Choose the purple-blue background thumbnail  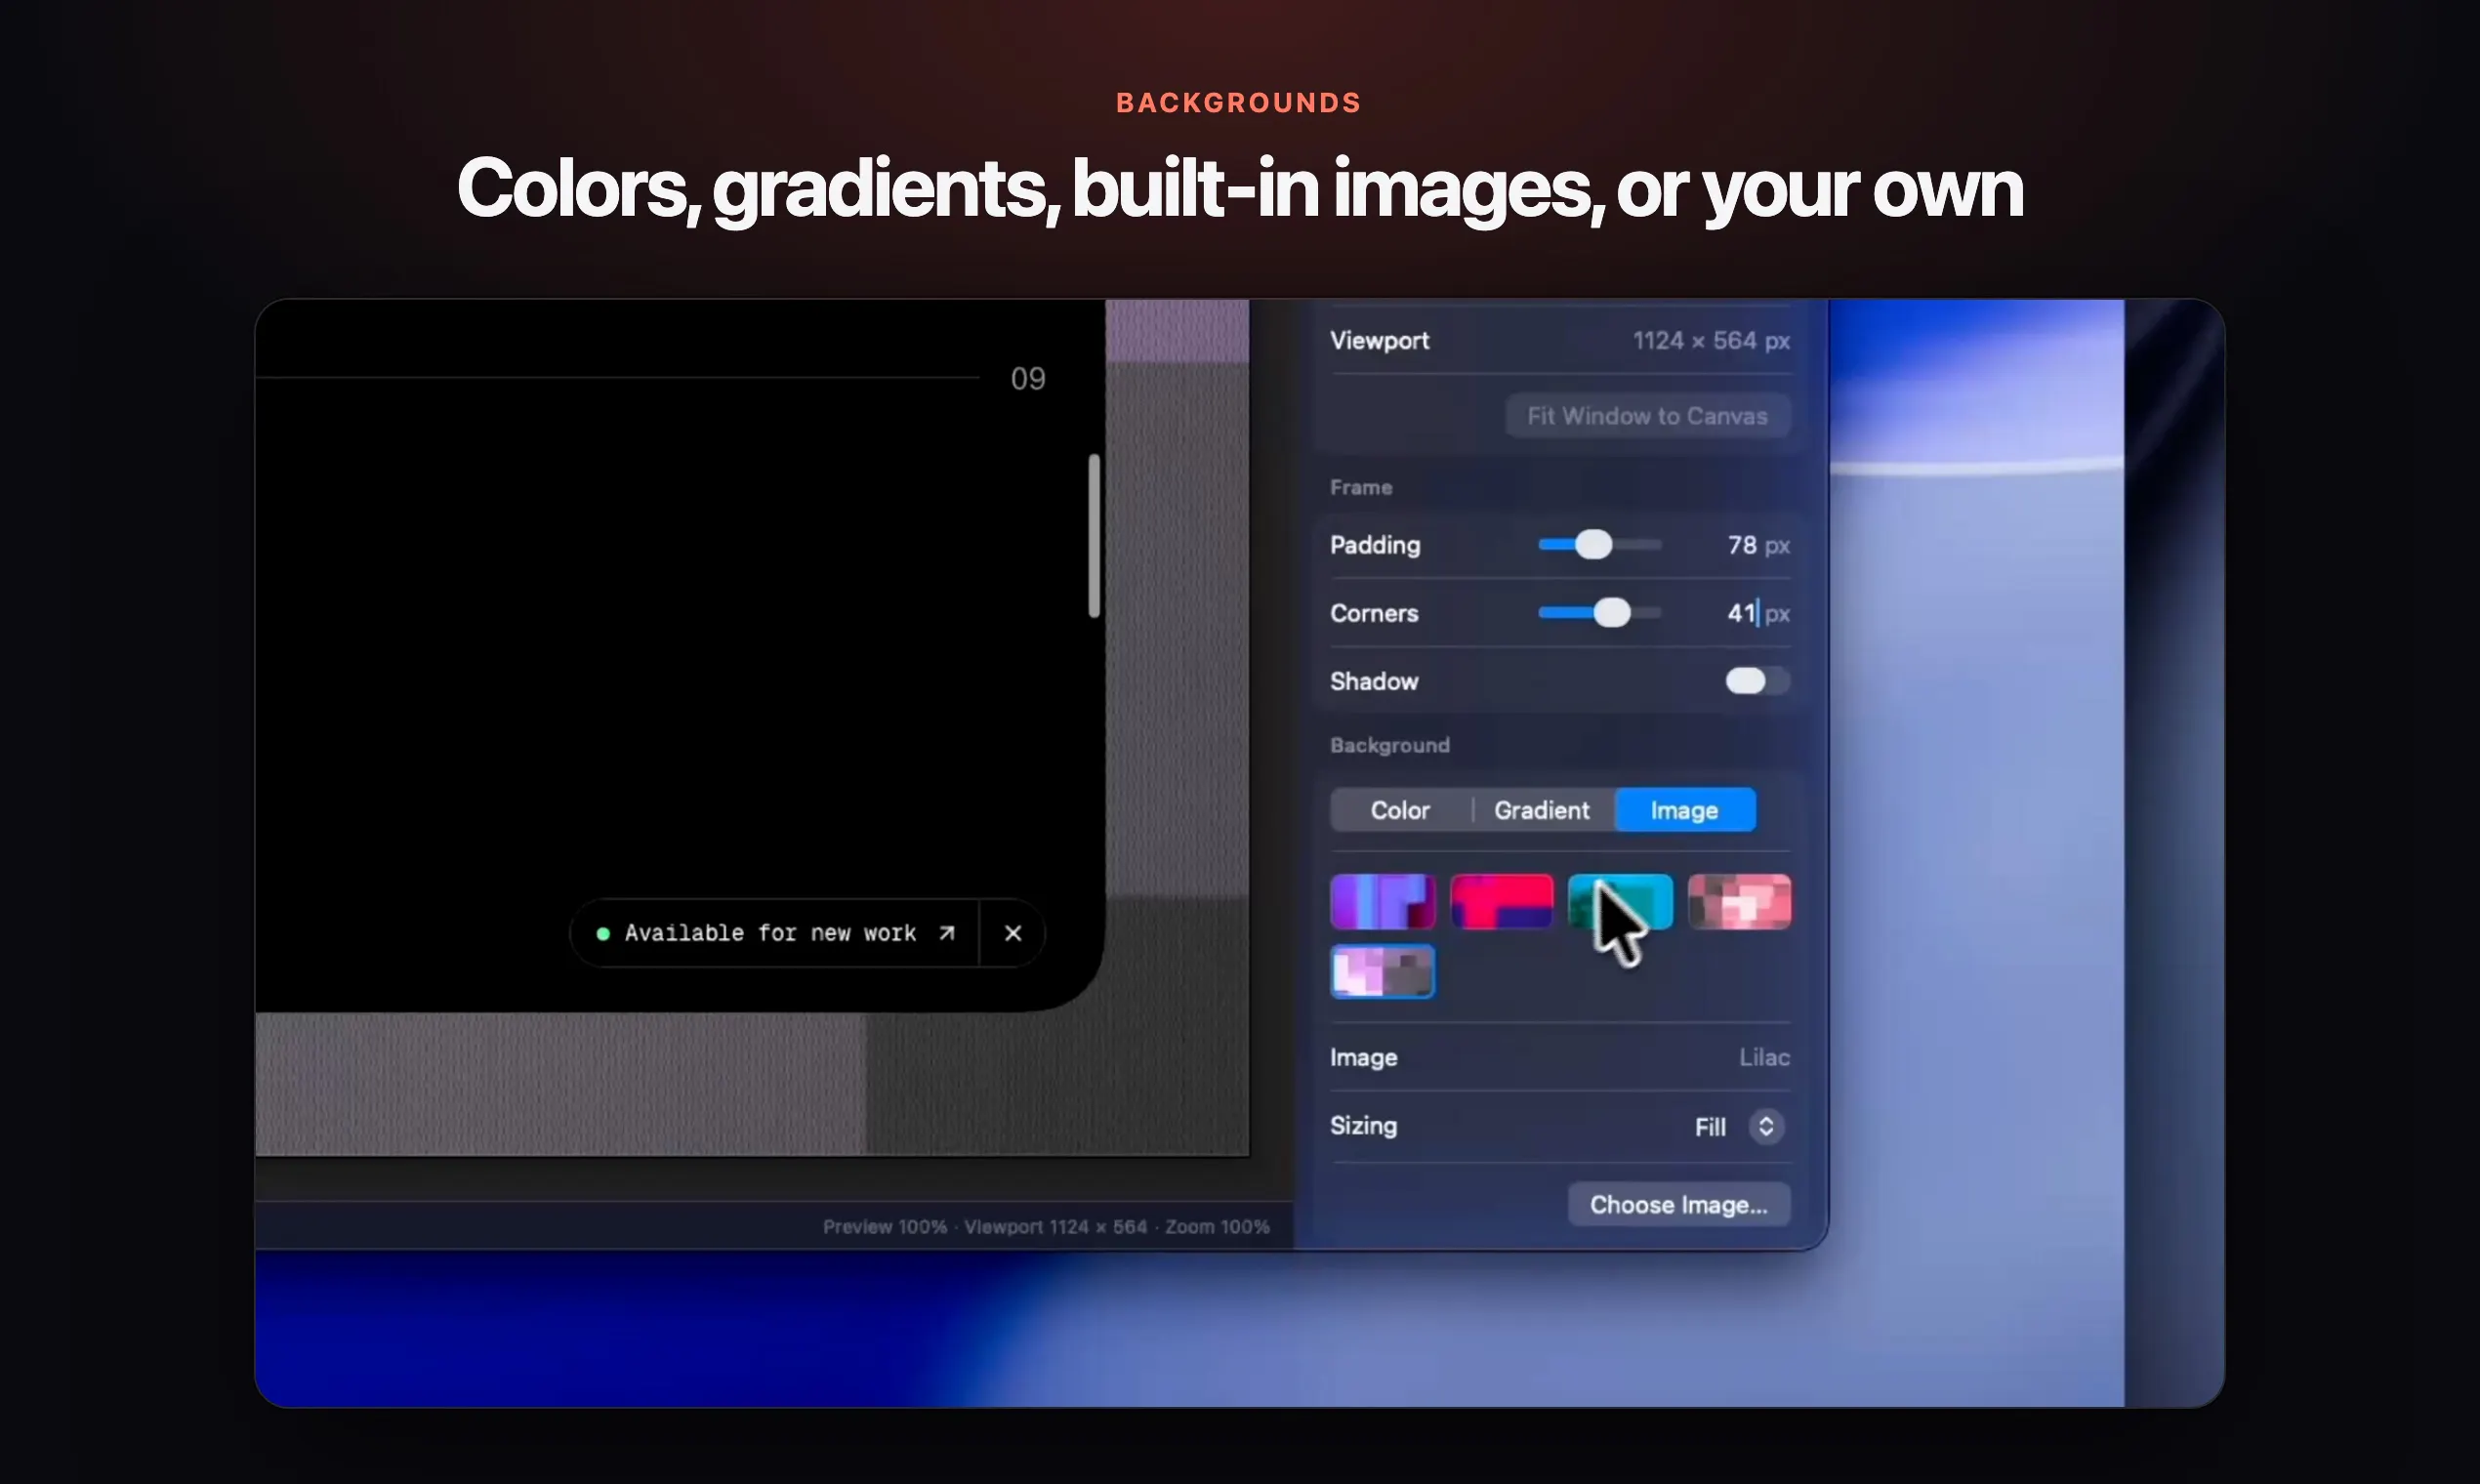tap(1382, 902)
